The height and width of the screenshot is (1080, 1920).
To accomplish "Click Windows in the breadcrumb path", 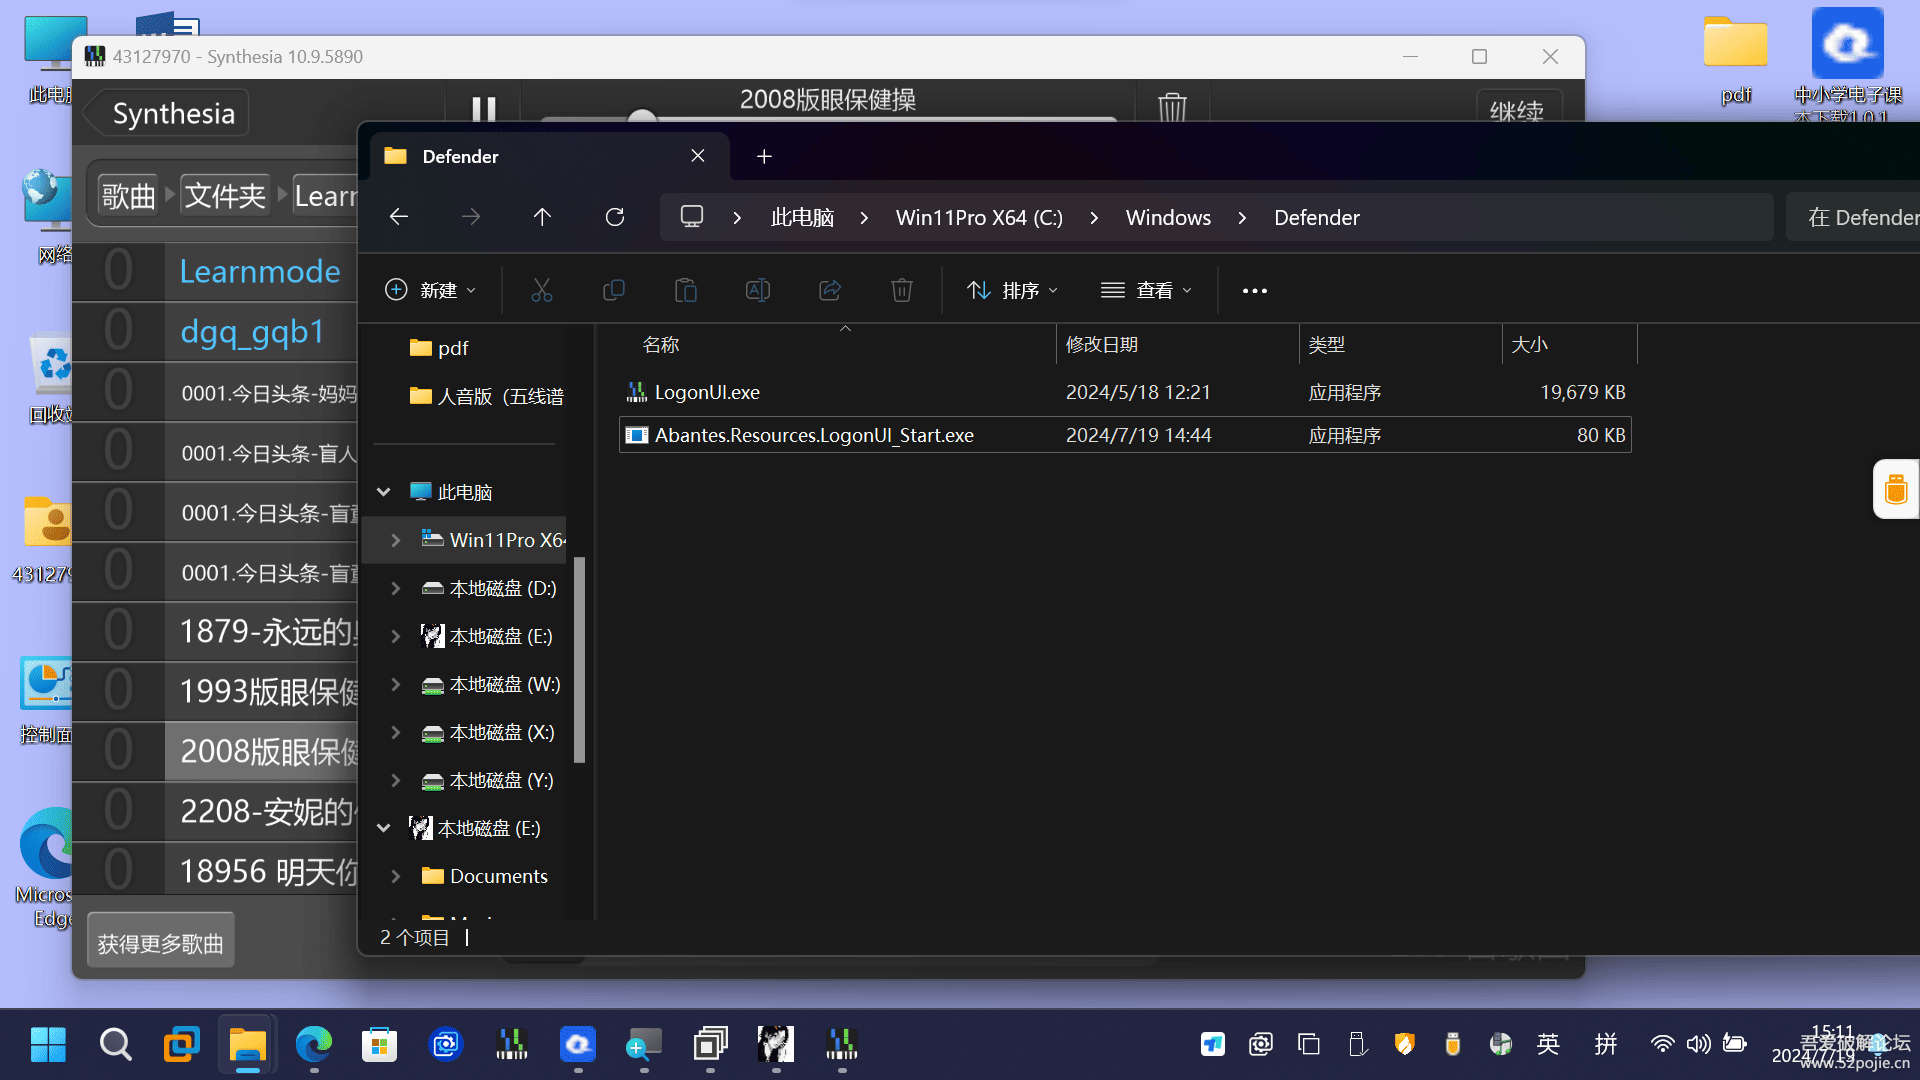I will point(1167,217).
